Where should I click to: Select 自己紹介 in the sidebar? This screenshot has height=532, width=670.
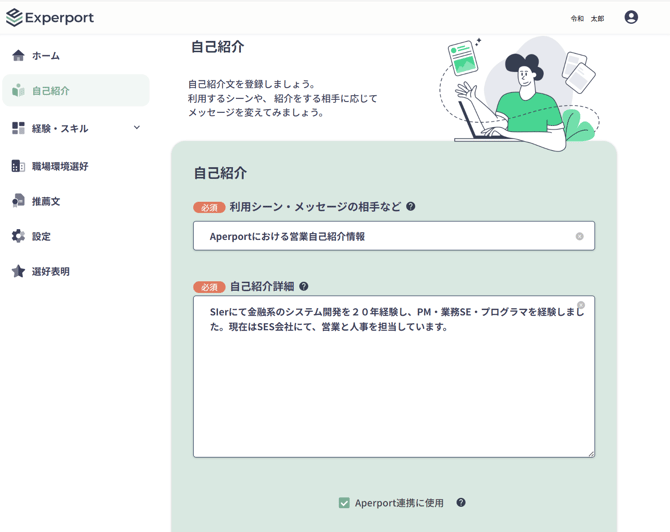click(x=76, y=90)
